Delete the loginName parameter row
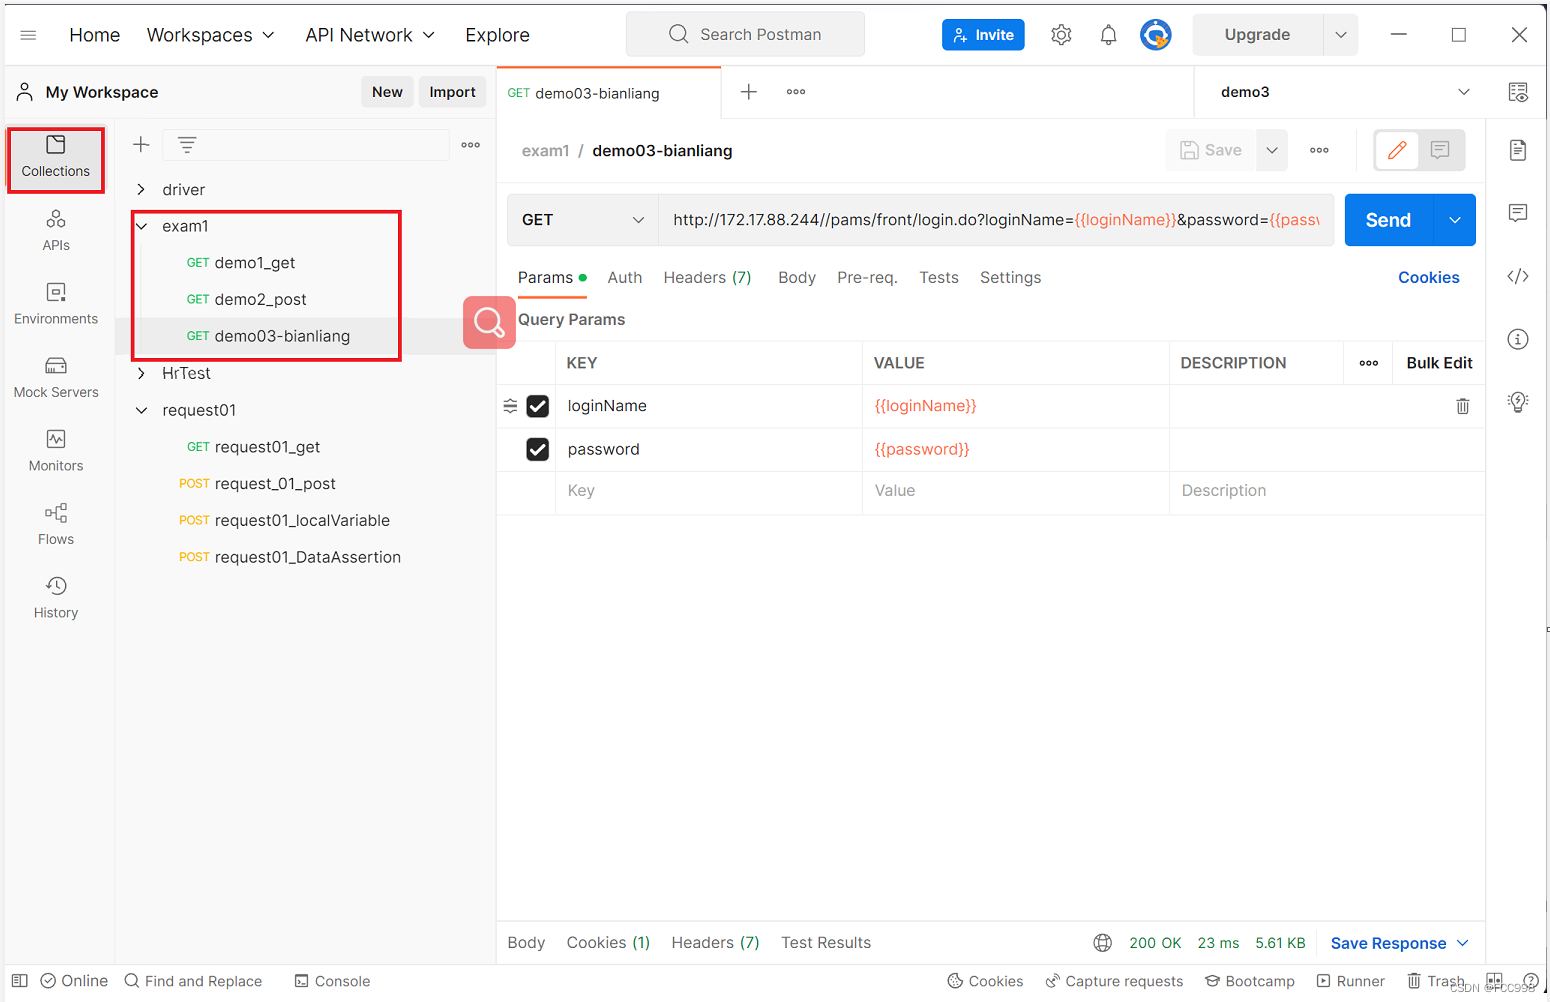This screenshot has height=1002, width=1550. 1462,406
